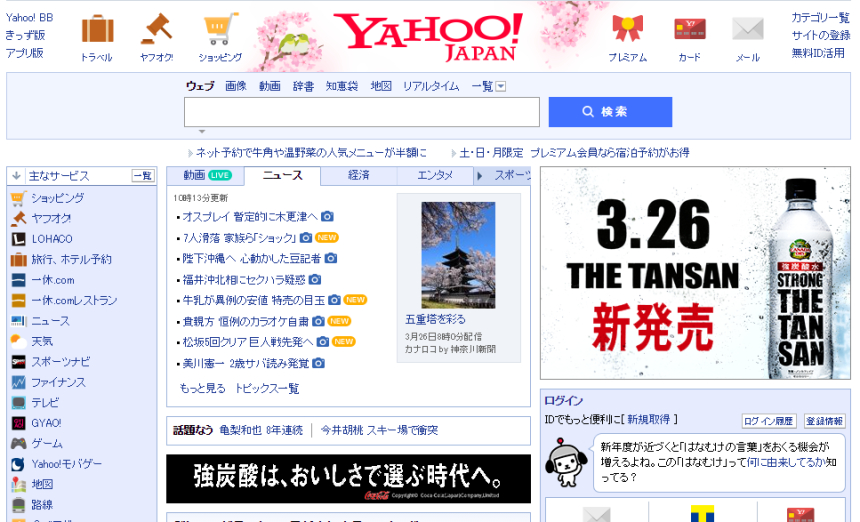Click the web search input field
The image size is (860, 522).
(x=361, y=112)
